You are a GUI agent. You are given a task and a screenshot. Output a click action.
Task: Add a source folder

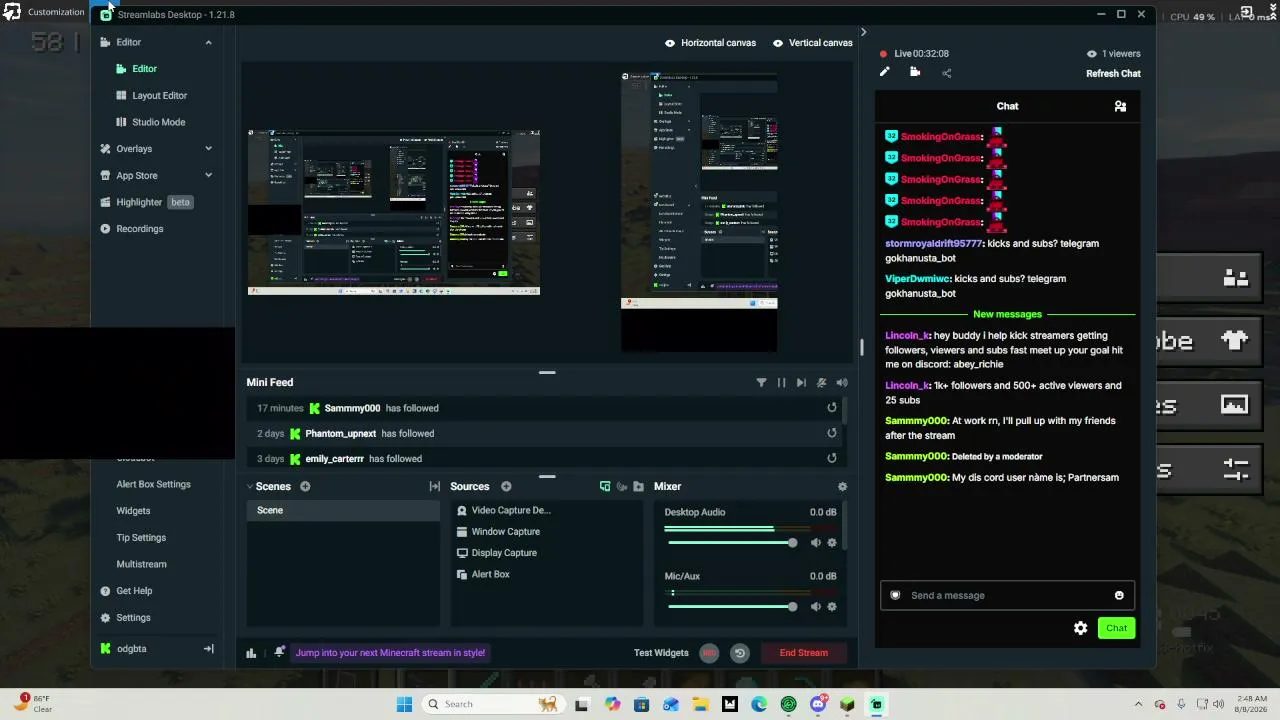pos(639,487)
